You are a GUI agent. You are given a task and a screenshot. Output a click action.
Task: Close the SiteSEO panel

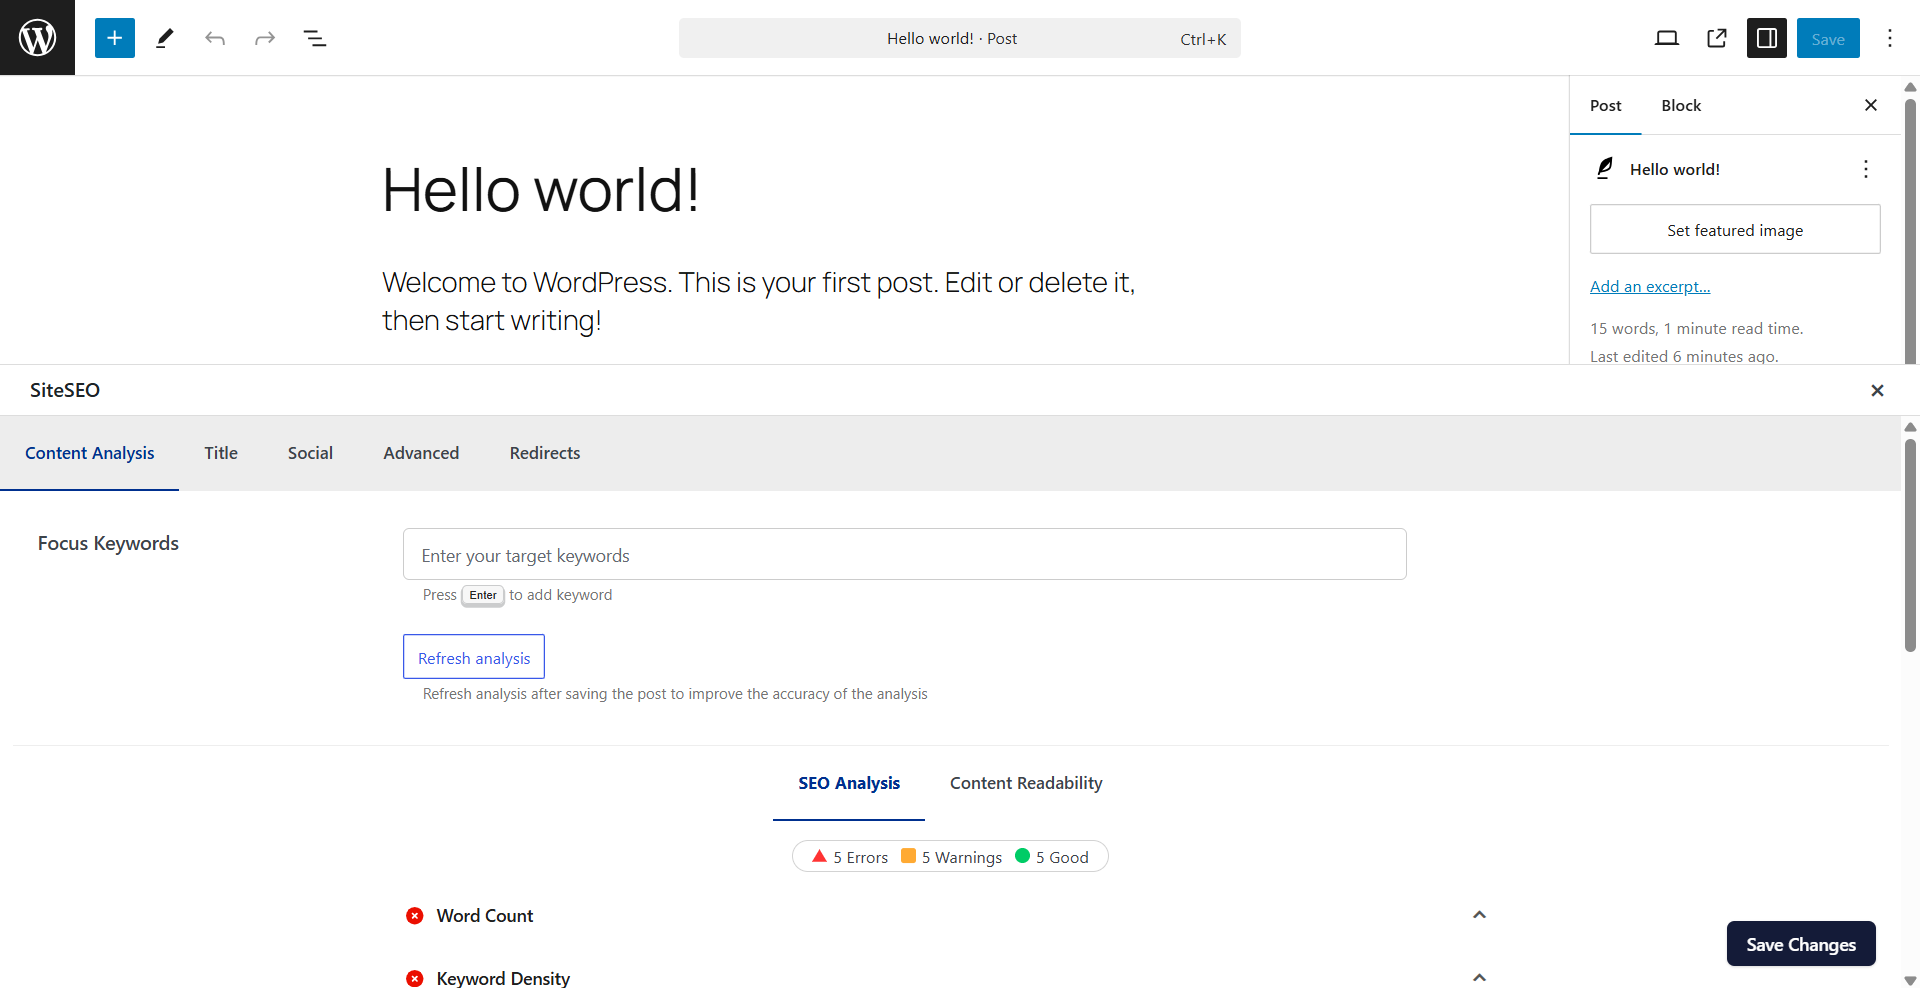(x=1877, y=390)
